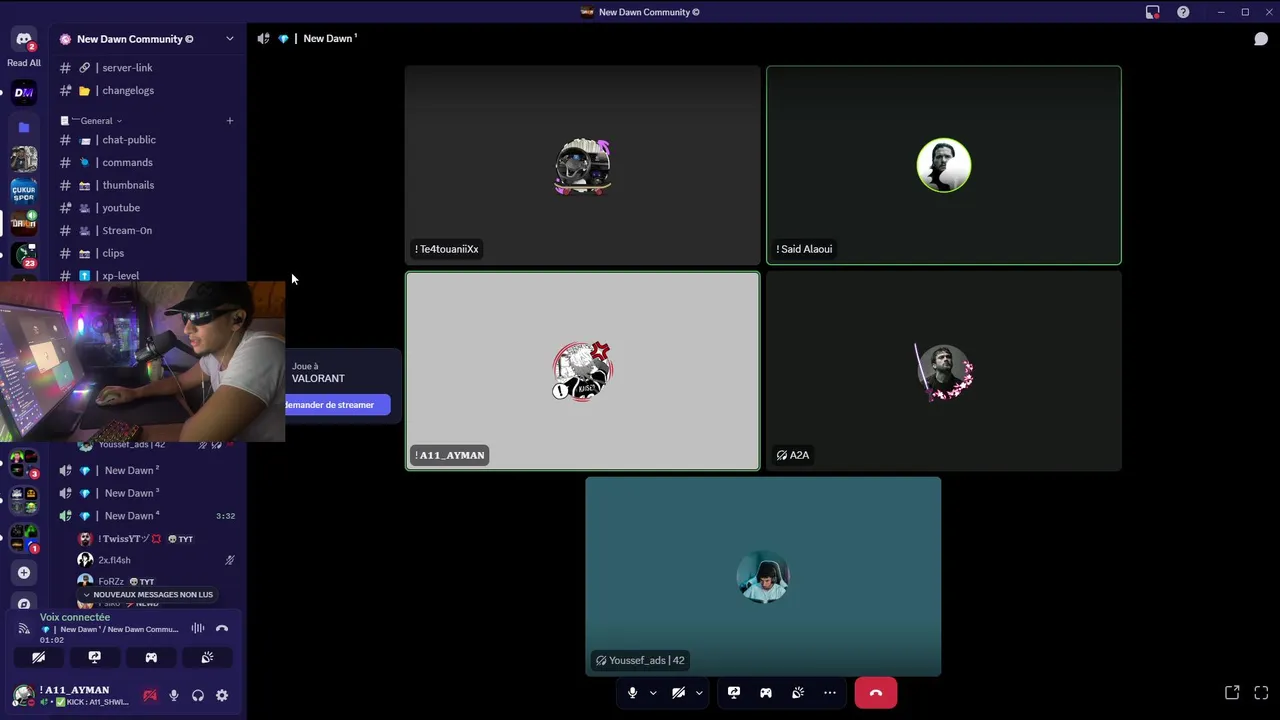Mute microphone in user panel
The width and height of the screenshot is (1280, 720).
click(x=174, y=696)
